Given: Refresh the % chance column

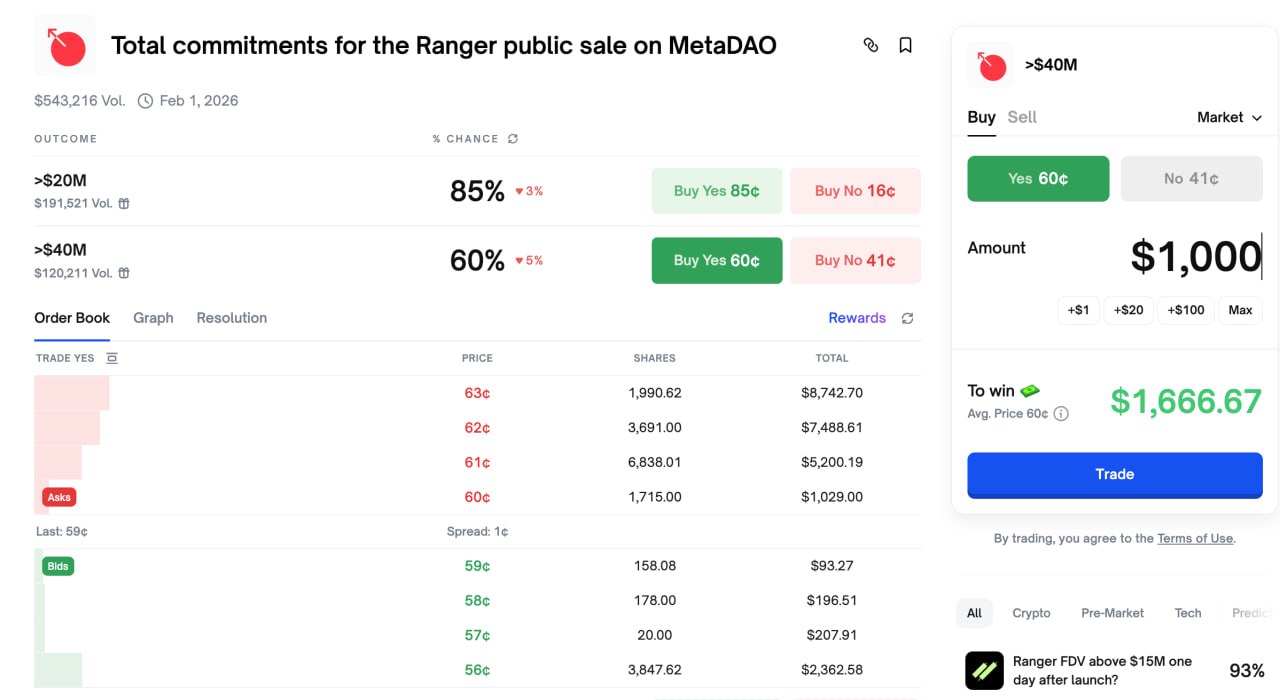Looking at the screenshot, I should pos(513,139).
